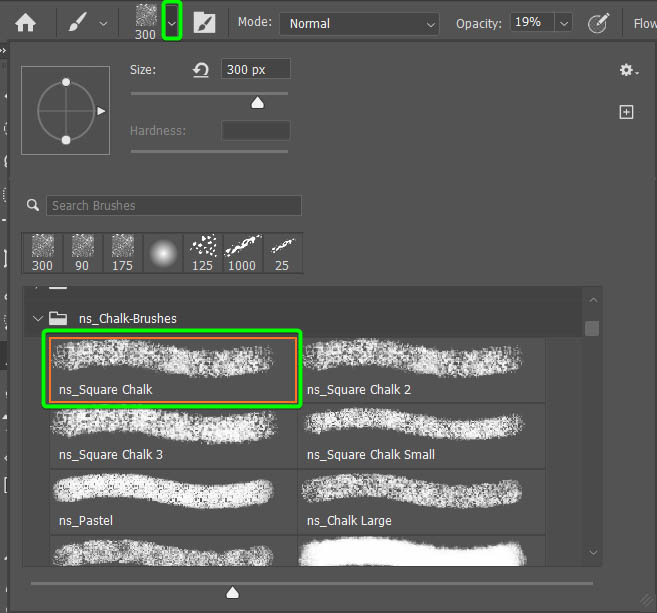Click the brush angle and roundness preview

coord(66,111)
